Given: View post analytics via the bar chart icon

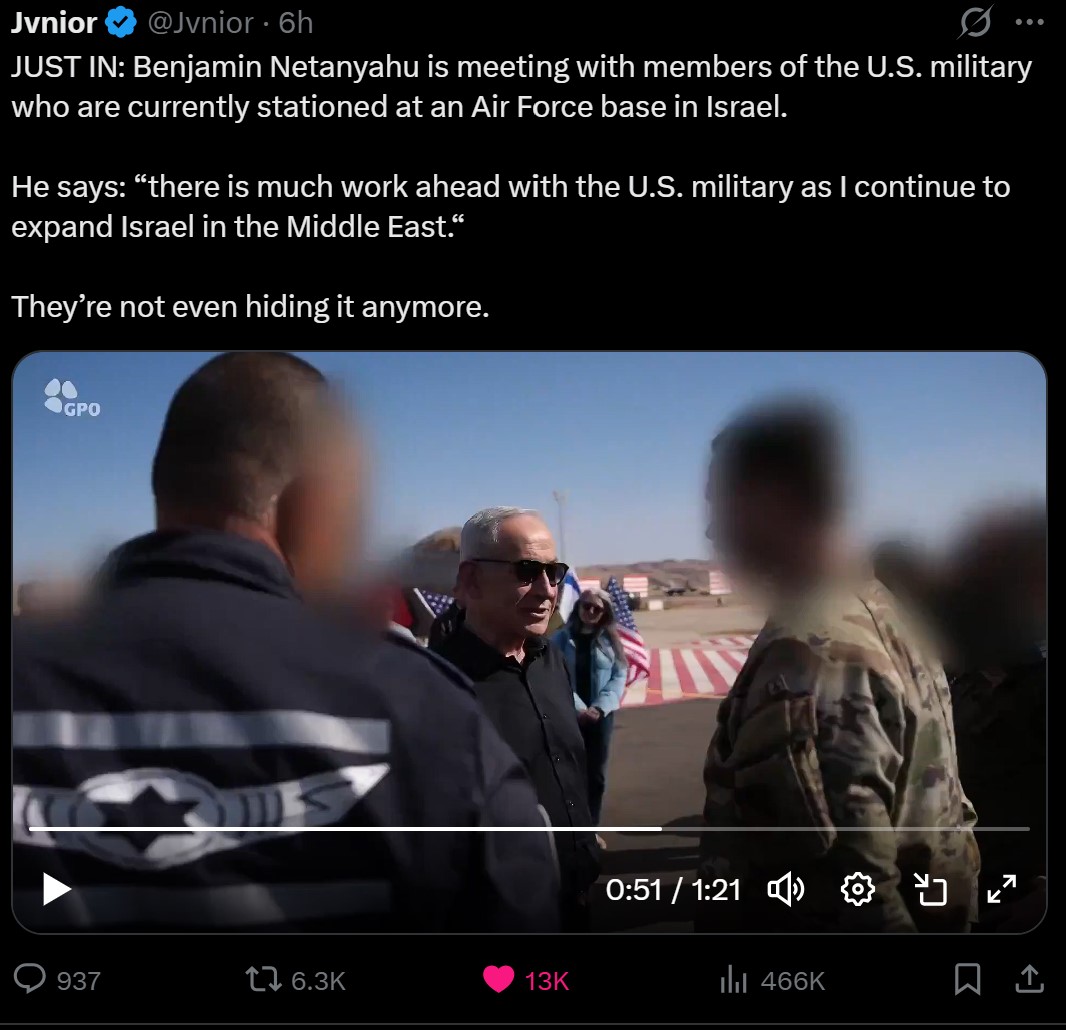Looking at the screenshot, I should coord(734,980).
